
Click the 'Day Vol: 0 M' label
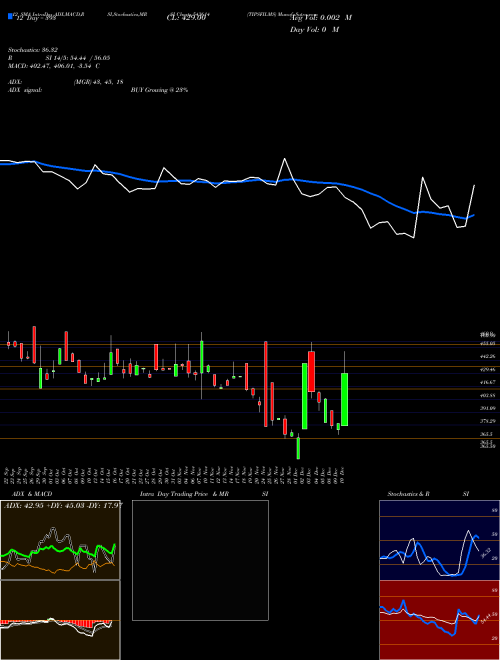pos(314,29)
